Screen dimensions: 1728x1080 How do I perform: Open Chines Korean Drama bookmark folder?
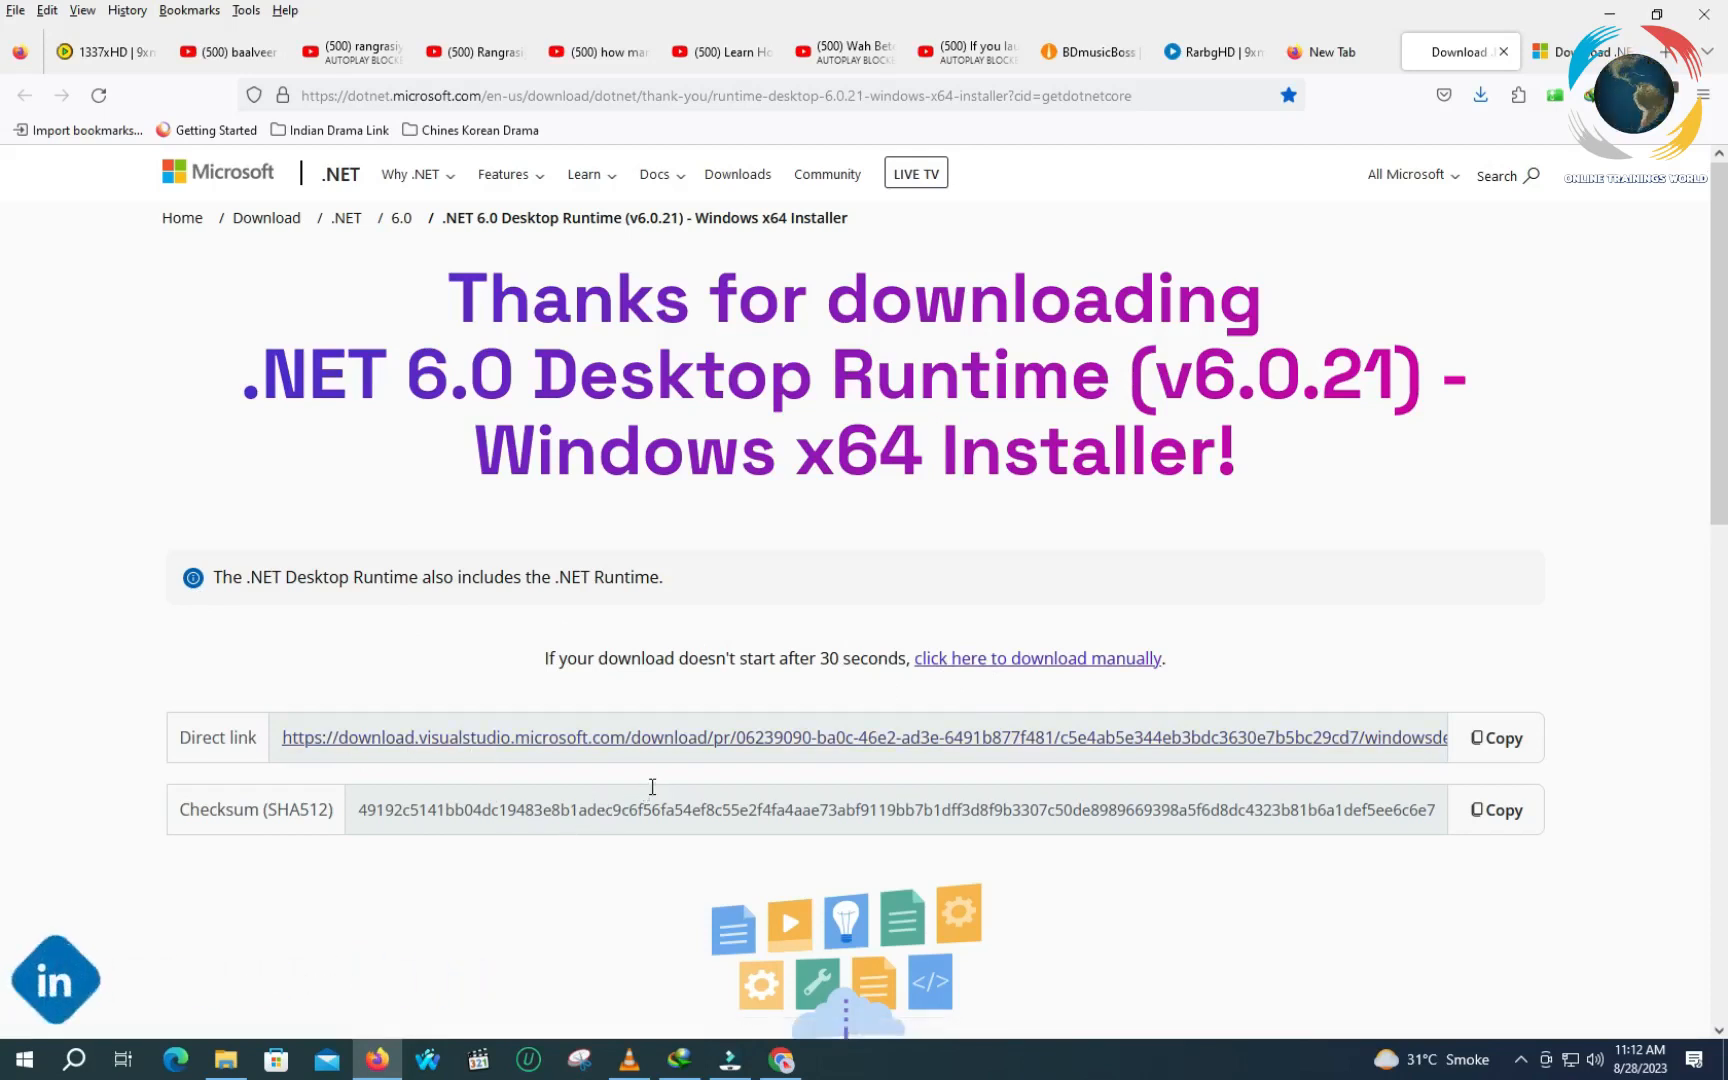click(470, 130)
